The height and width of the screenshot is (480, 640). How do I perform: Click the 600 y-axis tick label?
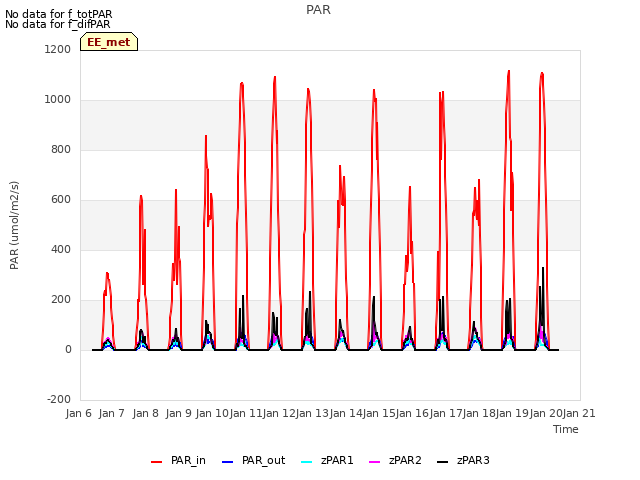pyautogui.click(x=61, y=200)
